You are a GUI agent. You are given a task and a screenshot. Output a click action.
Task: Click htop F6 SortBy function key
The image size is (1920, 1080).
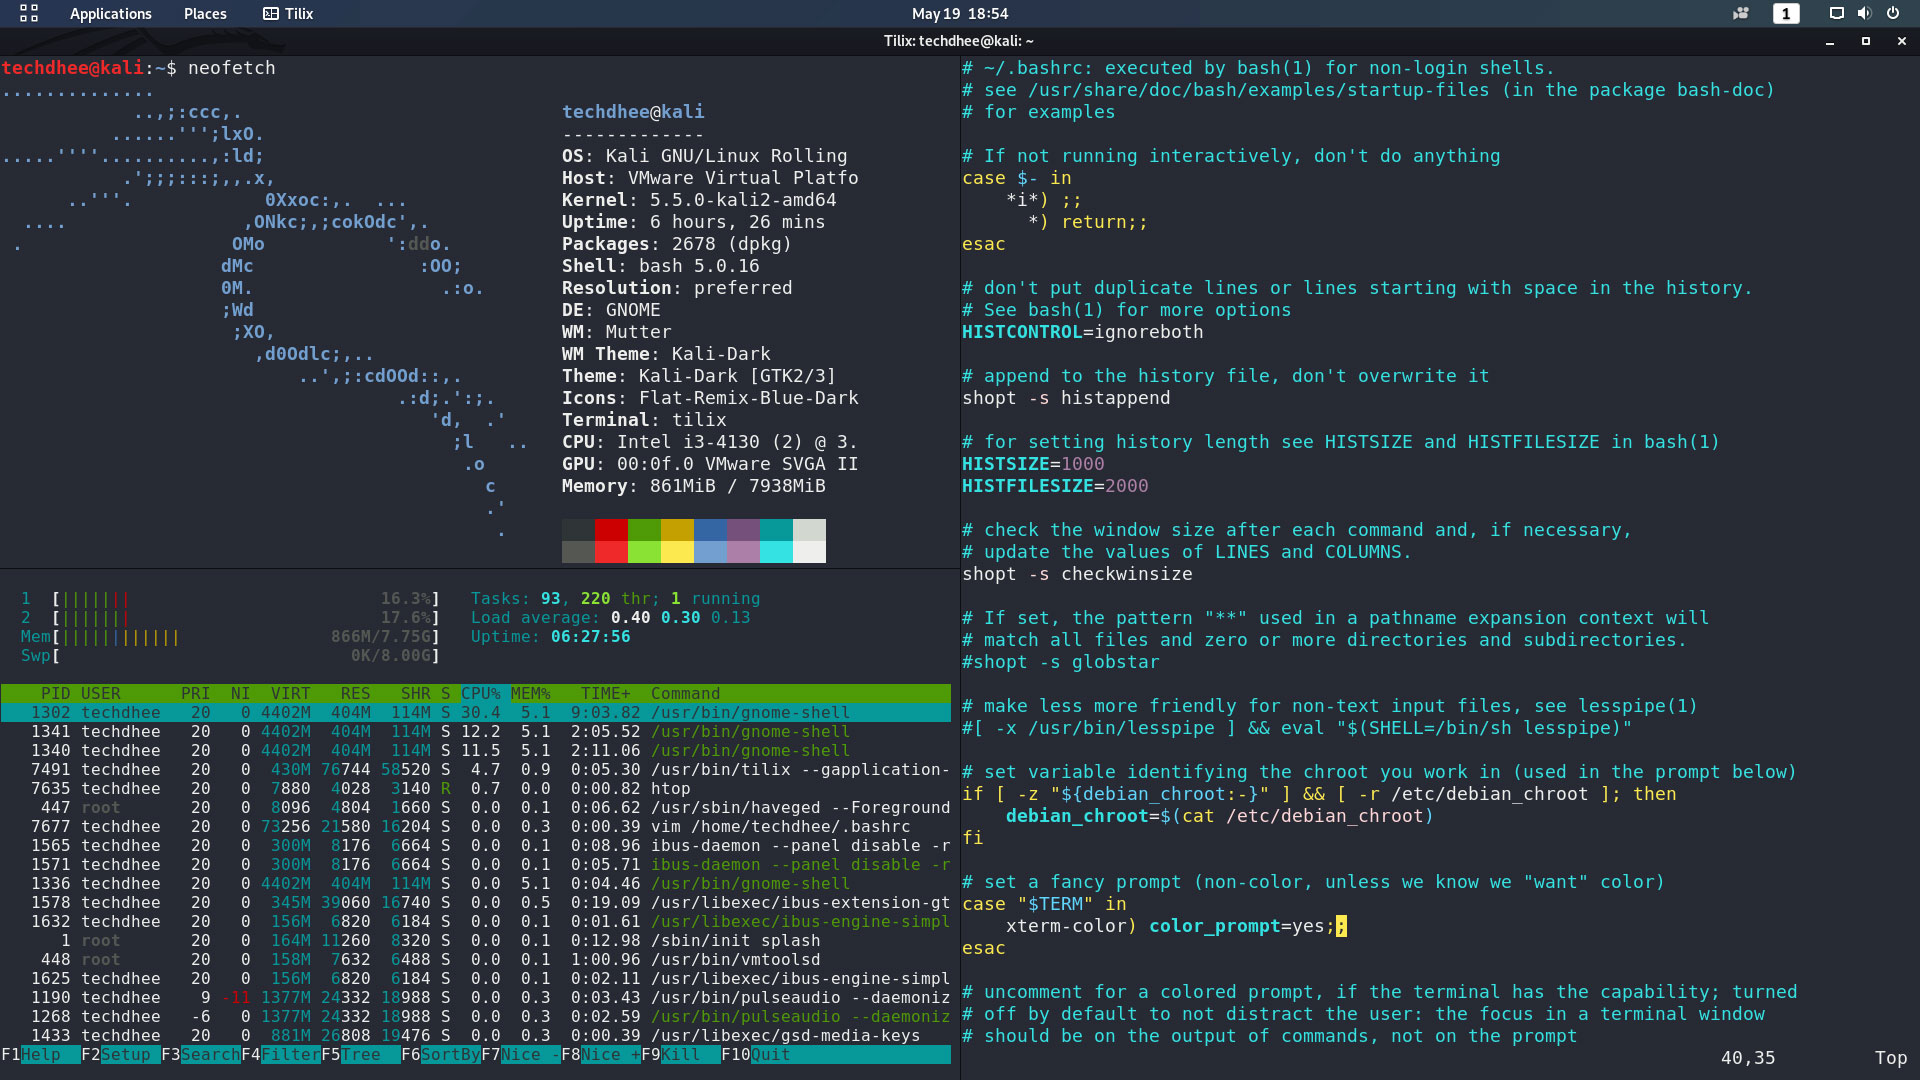coord(441,1055)
